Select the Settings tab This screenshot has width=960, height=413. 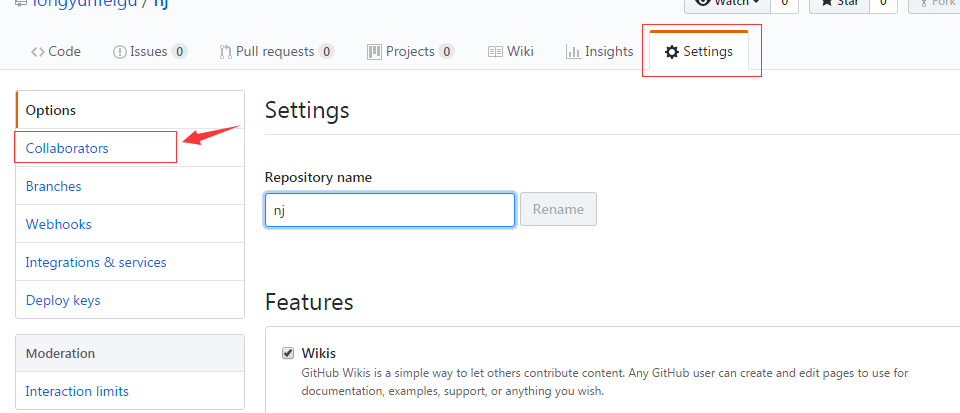(x=699, y=51)
